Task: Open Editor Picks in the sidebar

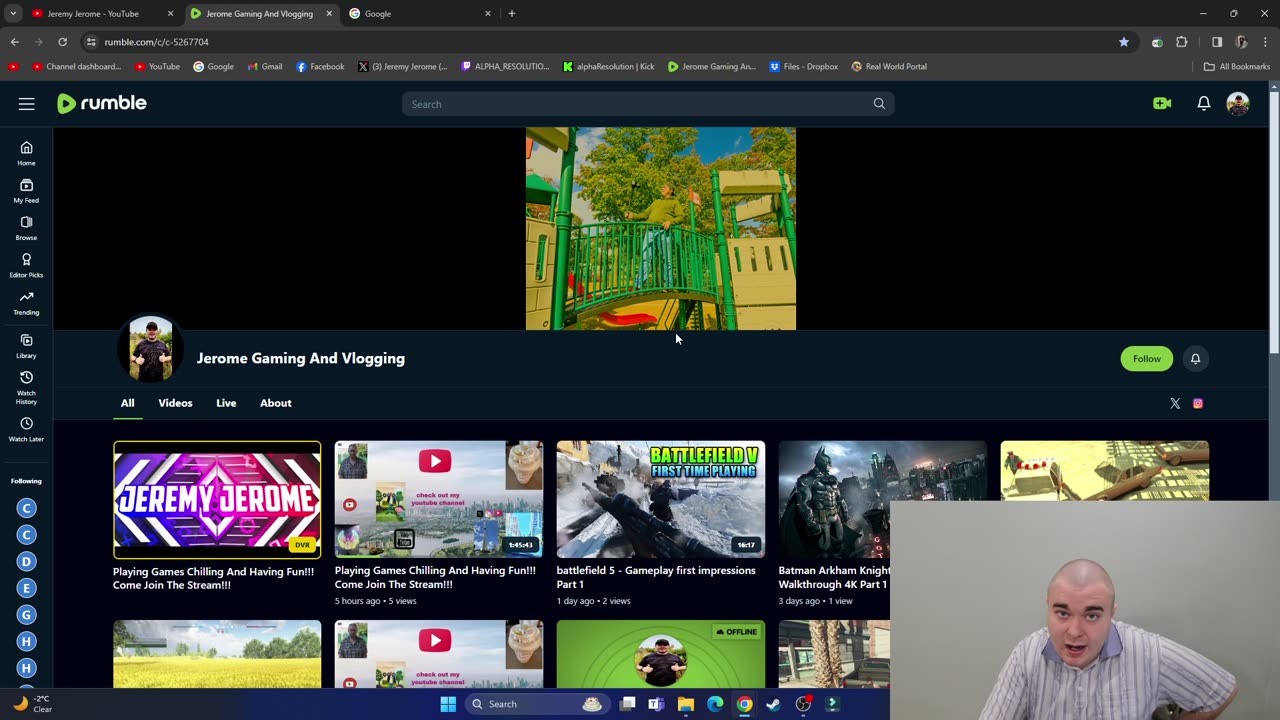Action: coord(26,265)
